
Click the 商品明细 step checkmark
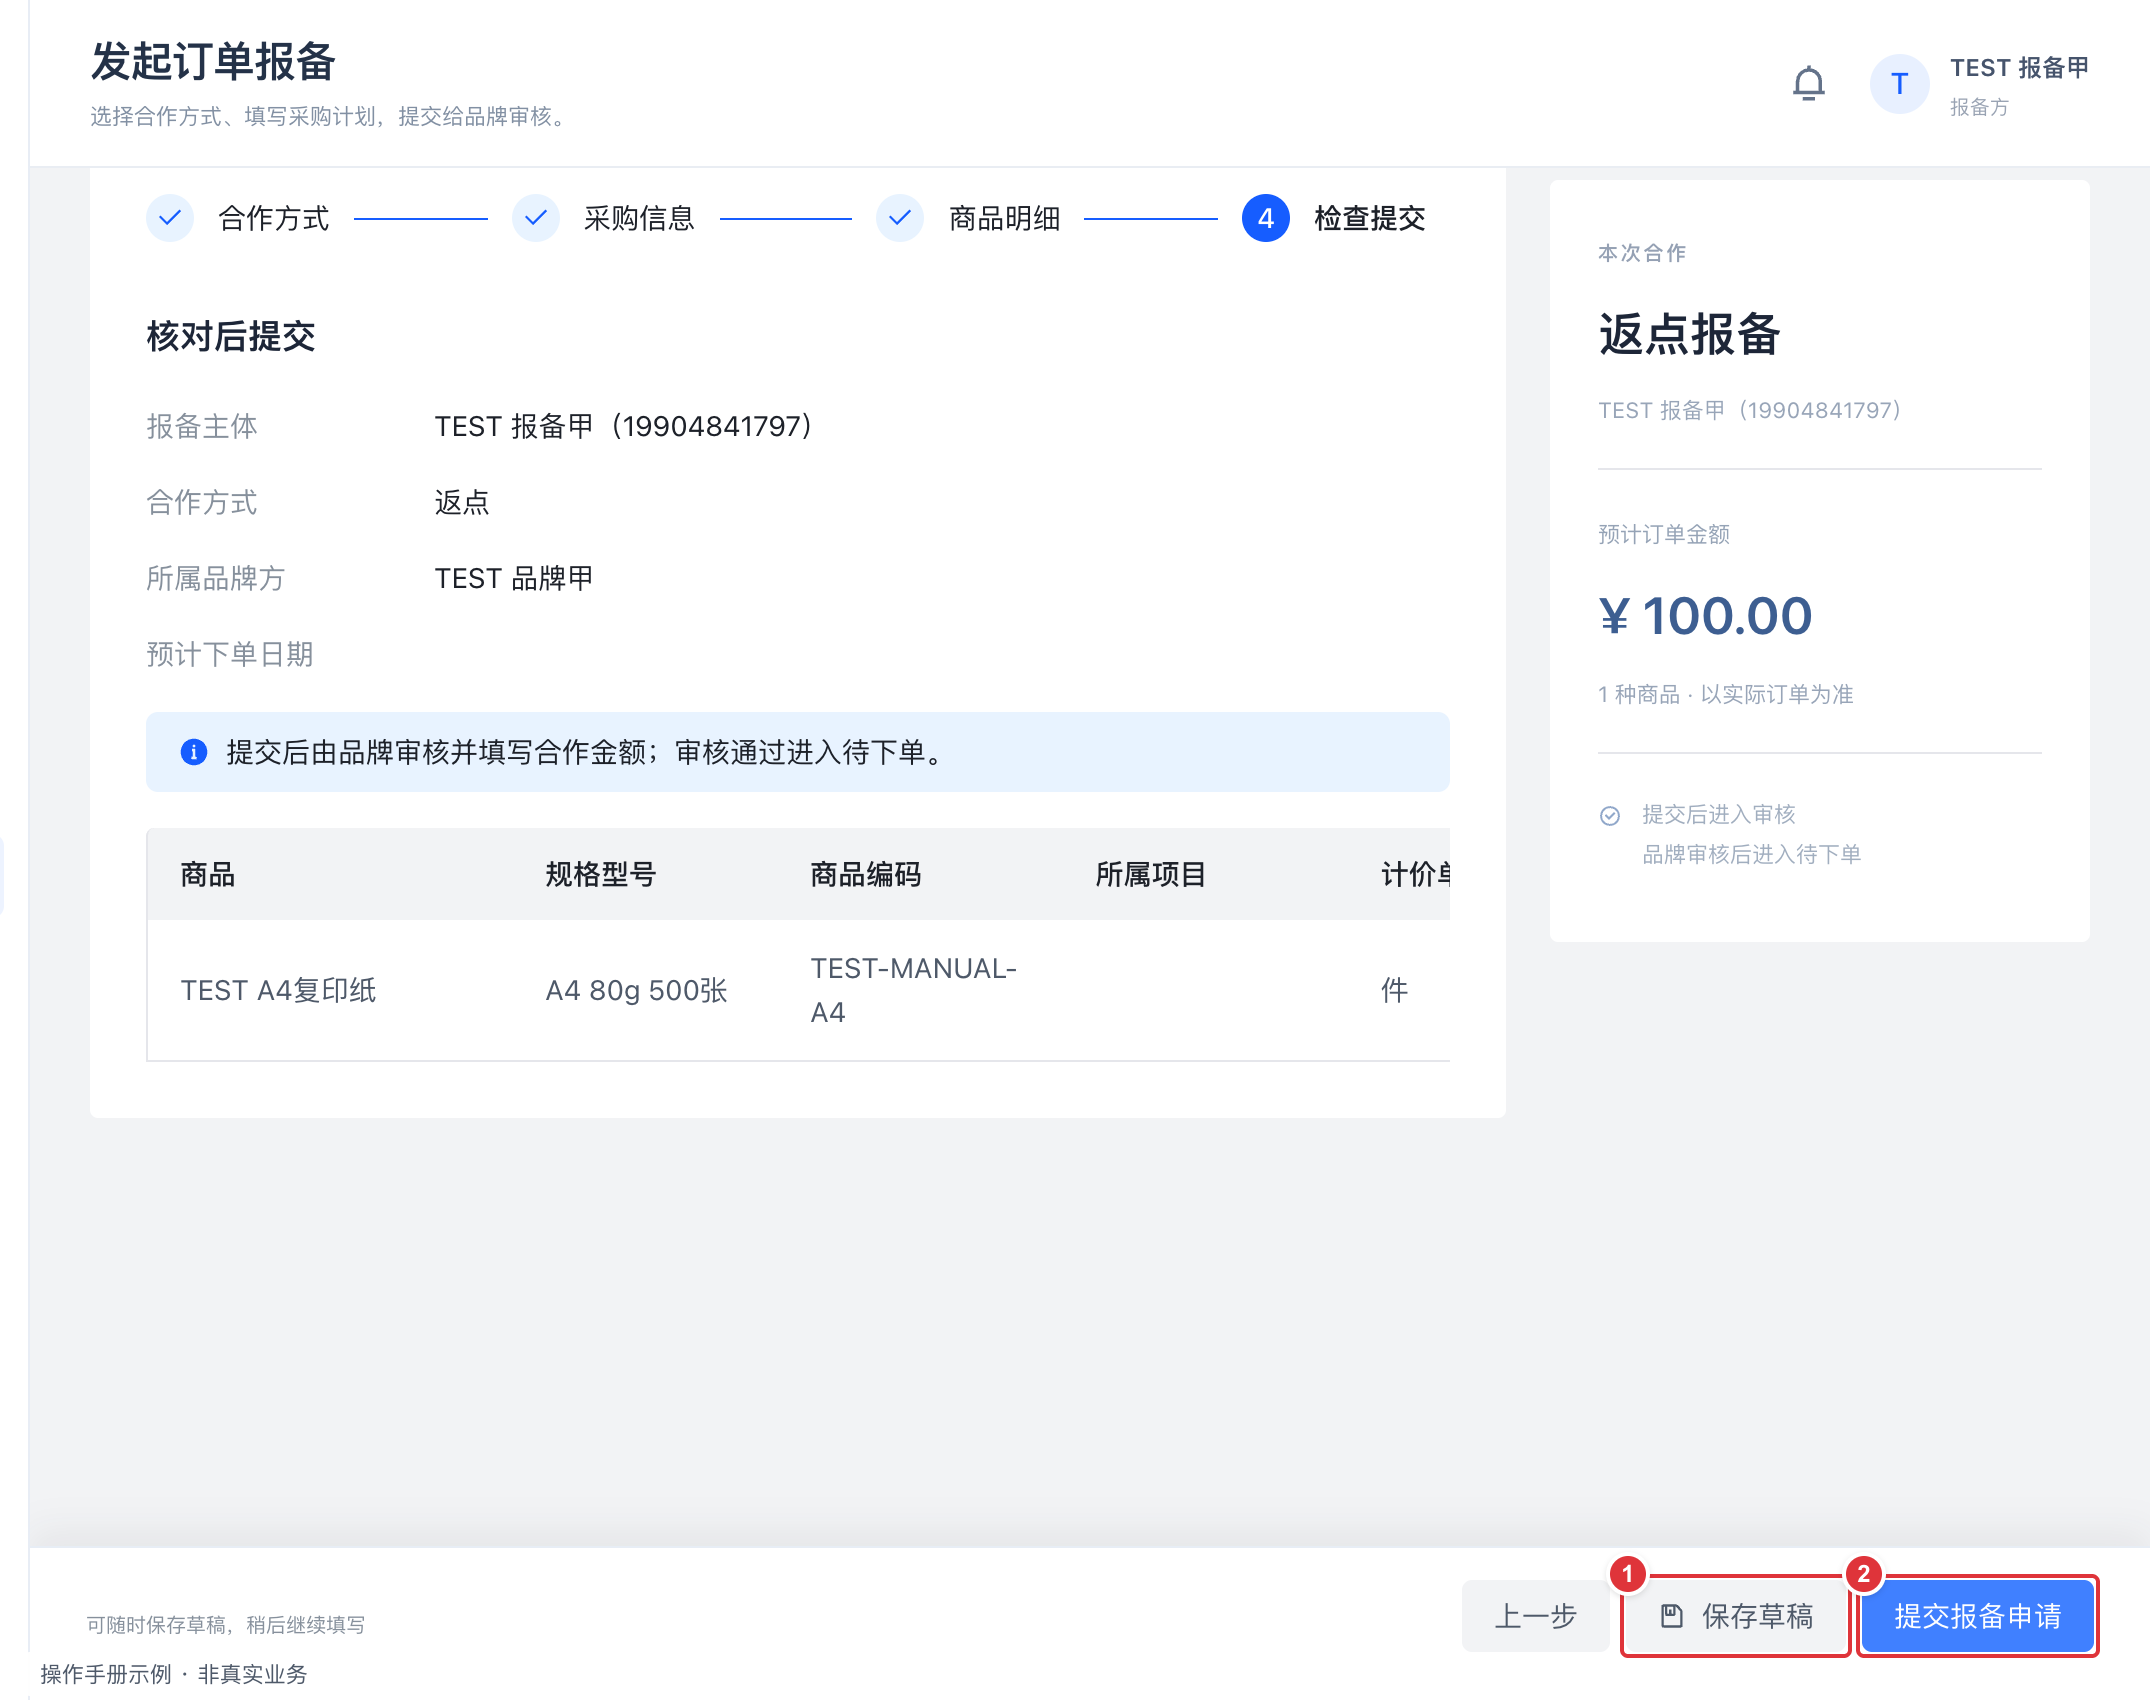click(x=900, y=218)
